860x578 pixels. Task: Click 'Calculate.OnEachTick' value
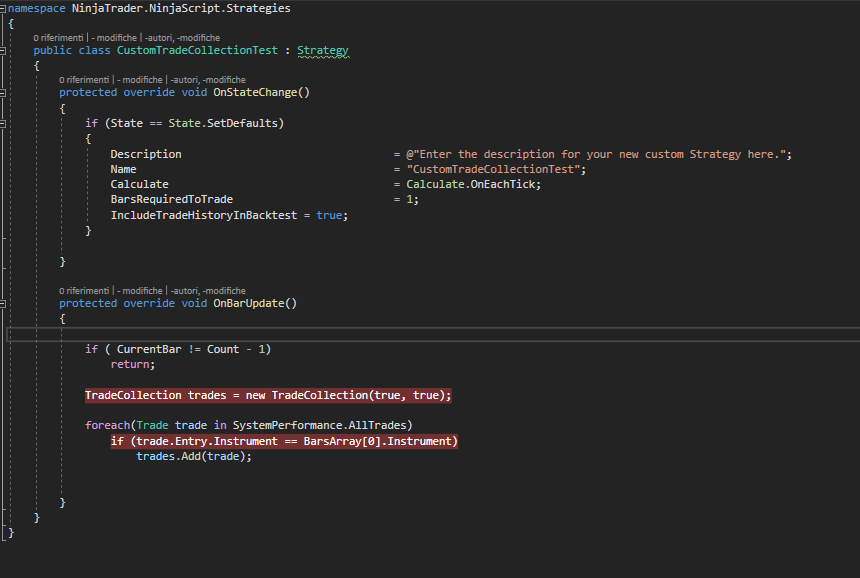(471, 184)
